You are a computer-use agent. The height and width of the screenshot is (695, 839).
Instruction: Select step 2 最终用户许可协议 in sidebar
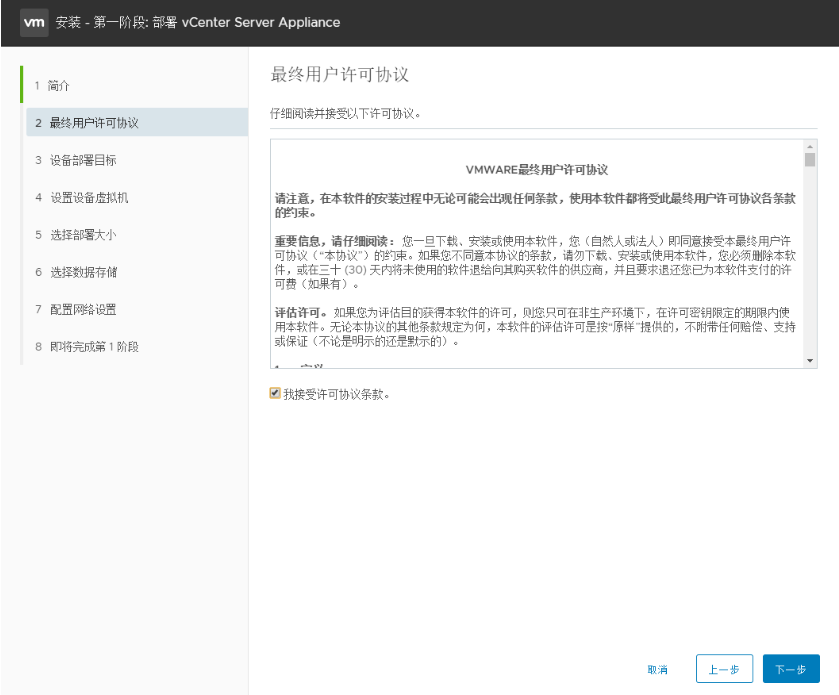[x=83, y=122]
